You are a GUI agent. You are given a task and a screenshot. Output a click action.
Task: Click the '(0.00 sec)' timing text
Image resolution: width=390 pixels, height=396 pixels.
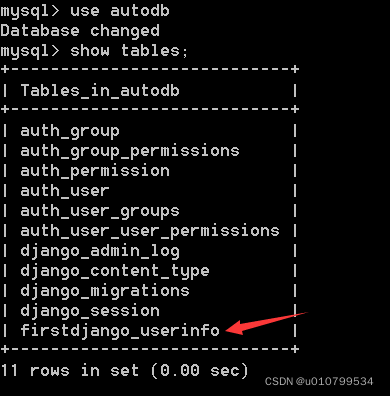click(200, 371)
